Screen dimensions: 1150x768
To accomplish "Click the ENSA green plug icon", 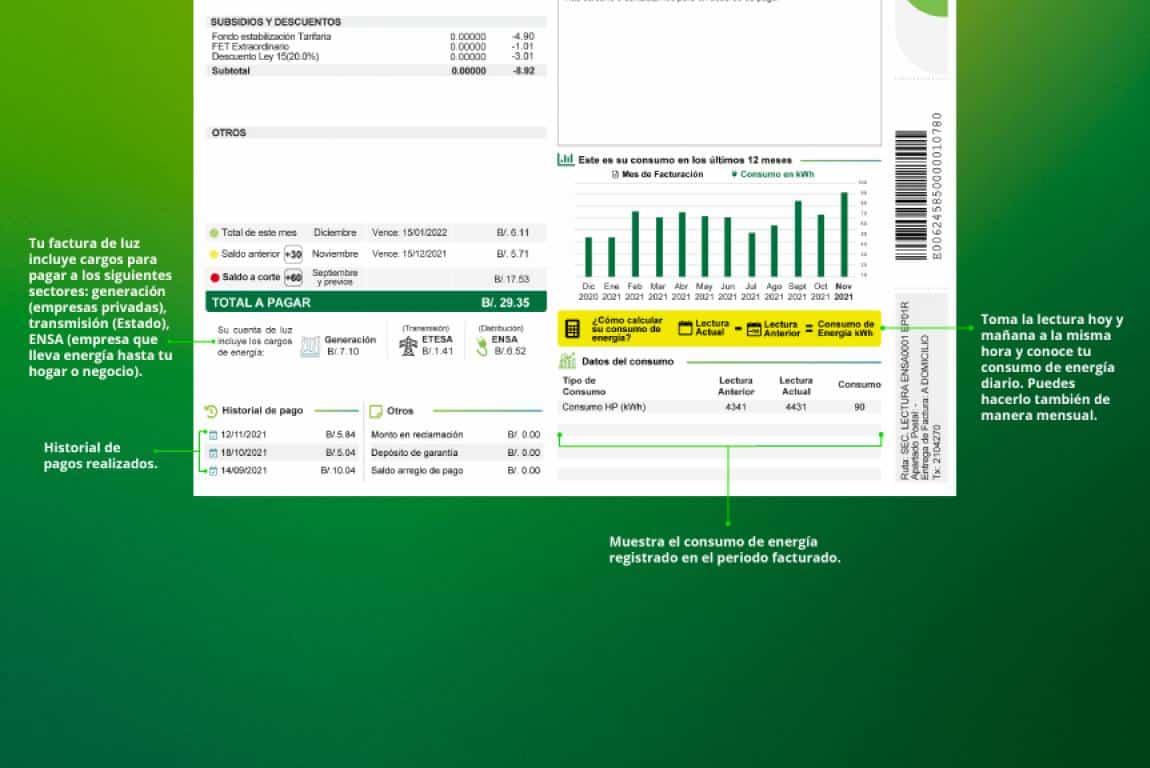I will click(481, 346).
